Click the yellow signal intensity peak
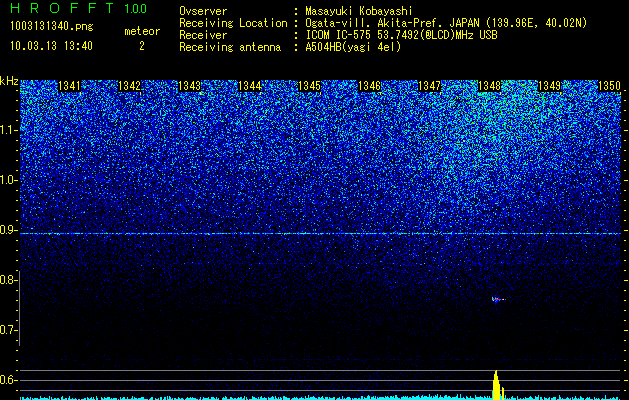629x400 pixels. tap(497, 385)
